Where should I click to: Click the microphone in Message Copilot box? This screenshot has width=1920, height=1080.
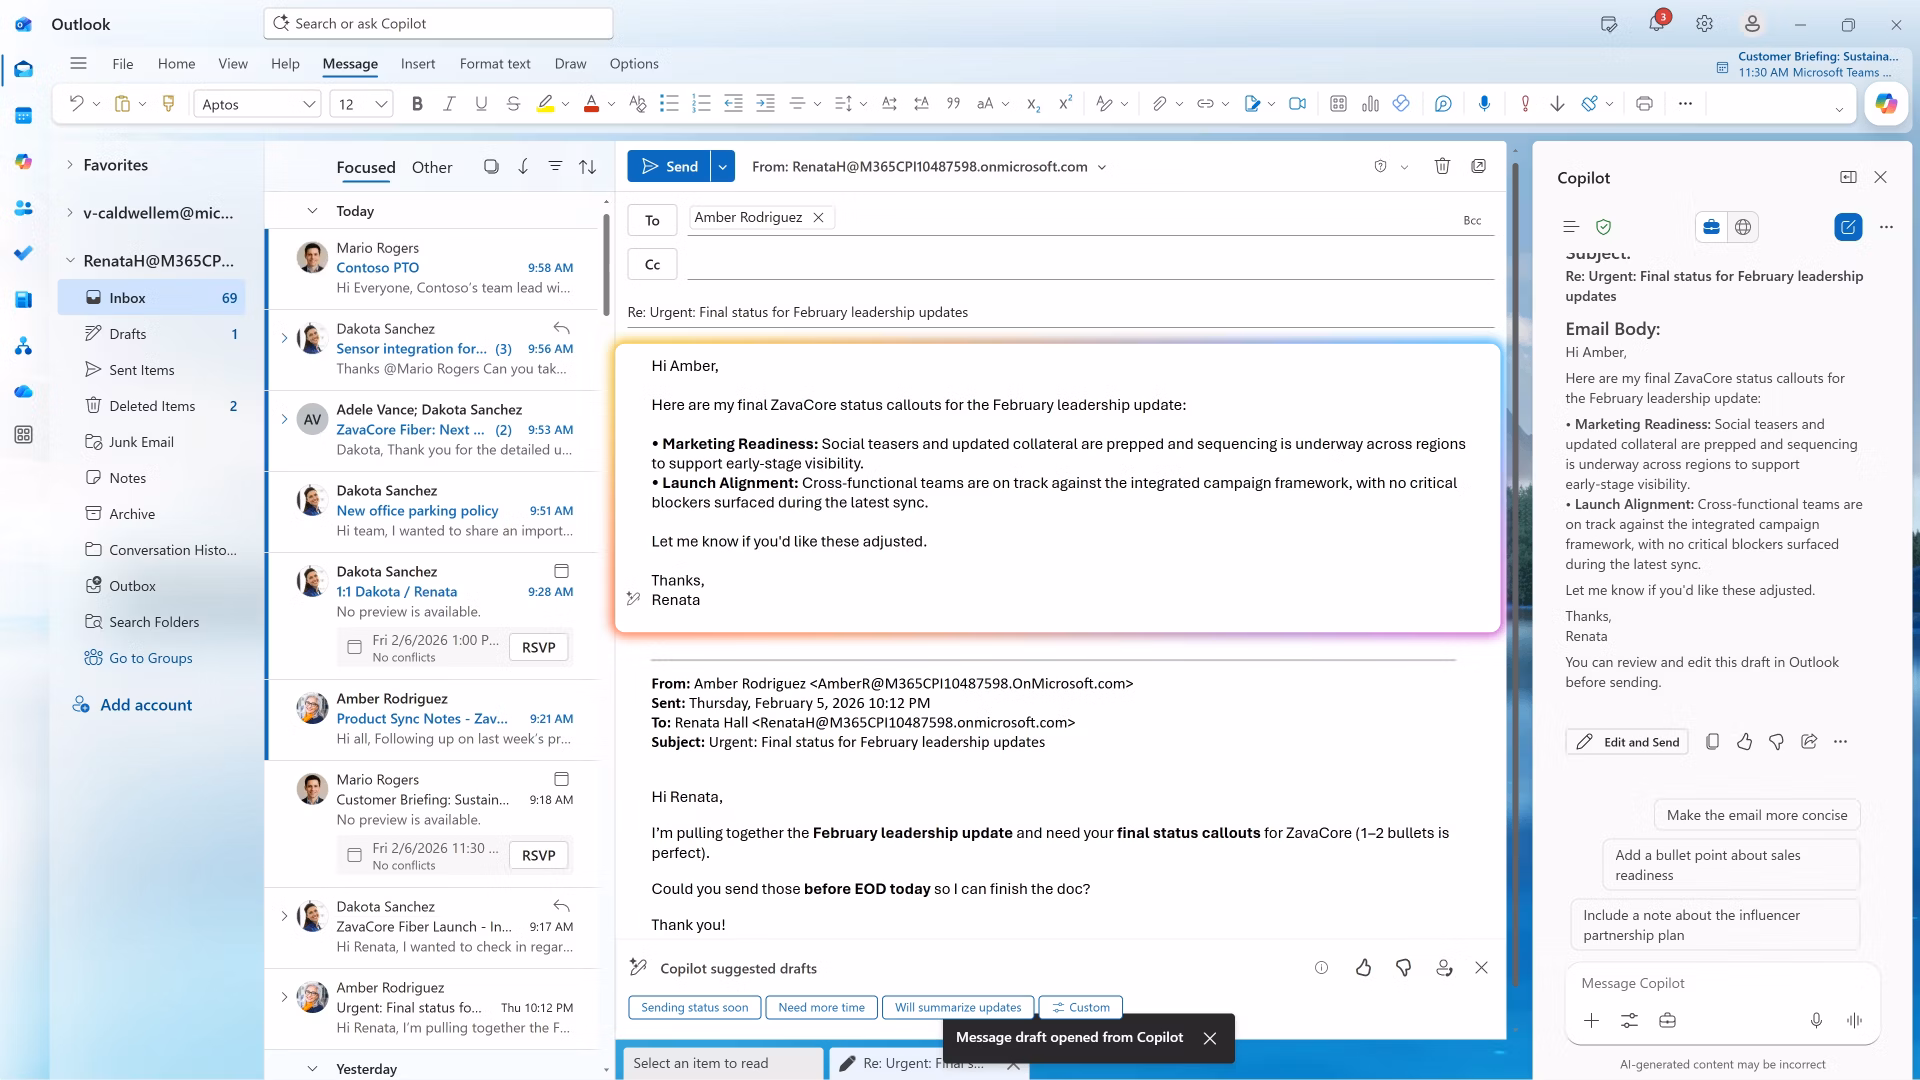[1816, 1021]
